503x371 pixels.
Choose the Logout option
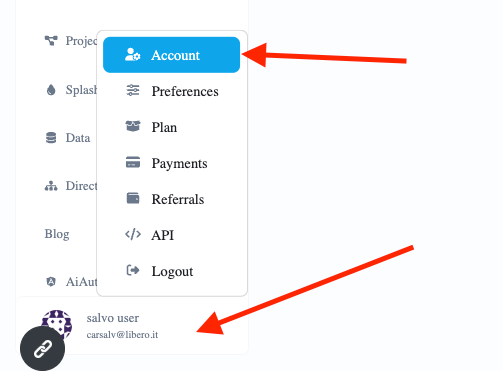pos(171,271)
